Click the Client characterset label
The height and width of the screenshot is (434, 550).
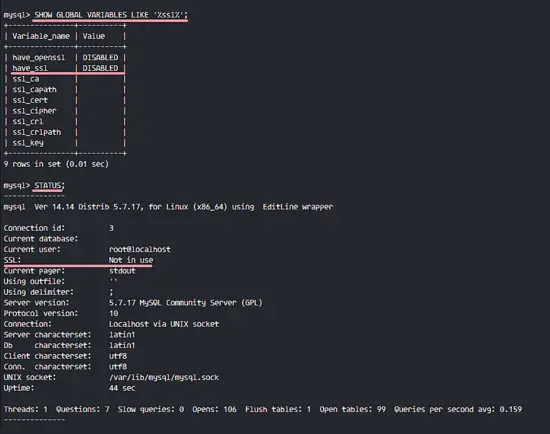(x=47, y=356)
